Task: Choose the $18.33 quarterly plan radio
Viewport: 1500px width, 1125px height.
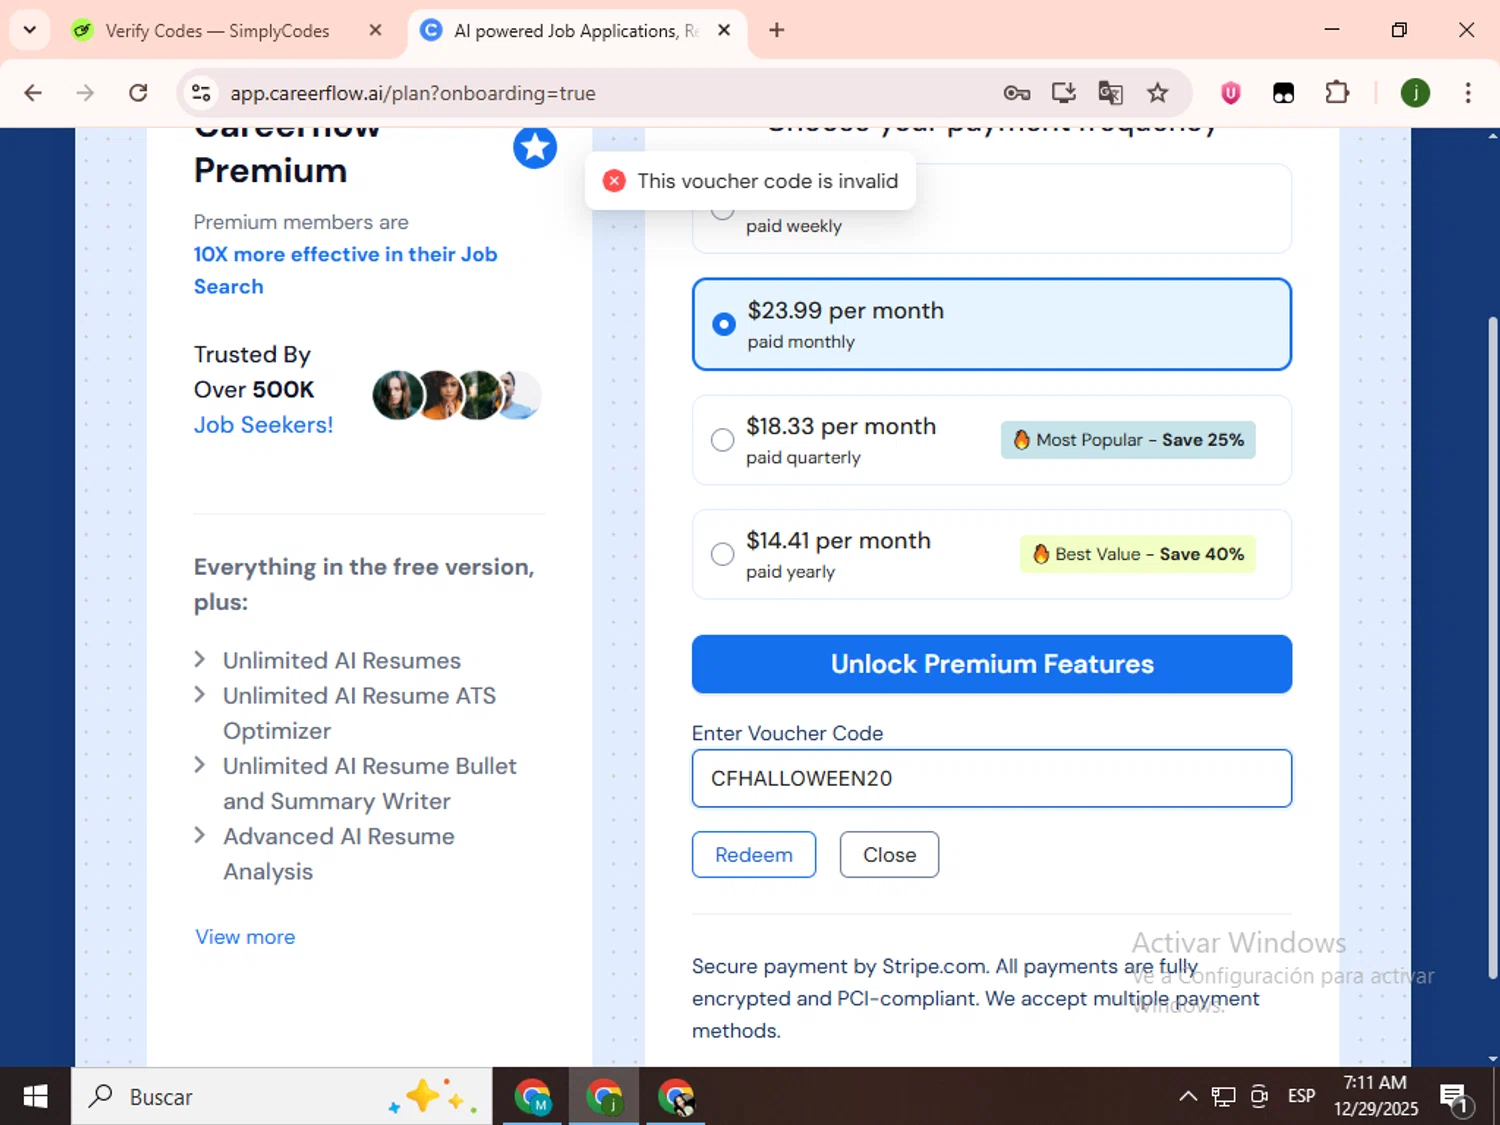Action: [722, 440]
